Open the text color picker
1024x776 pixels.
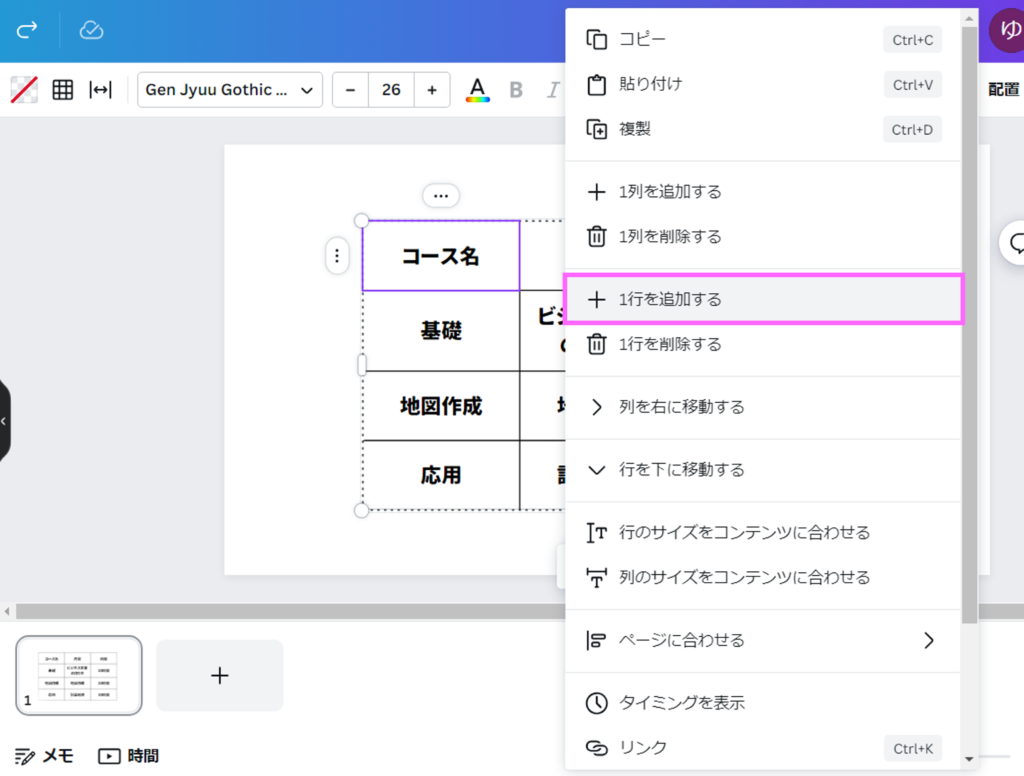pyautogui.click(x=478, y=90)
